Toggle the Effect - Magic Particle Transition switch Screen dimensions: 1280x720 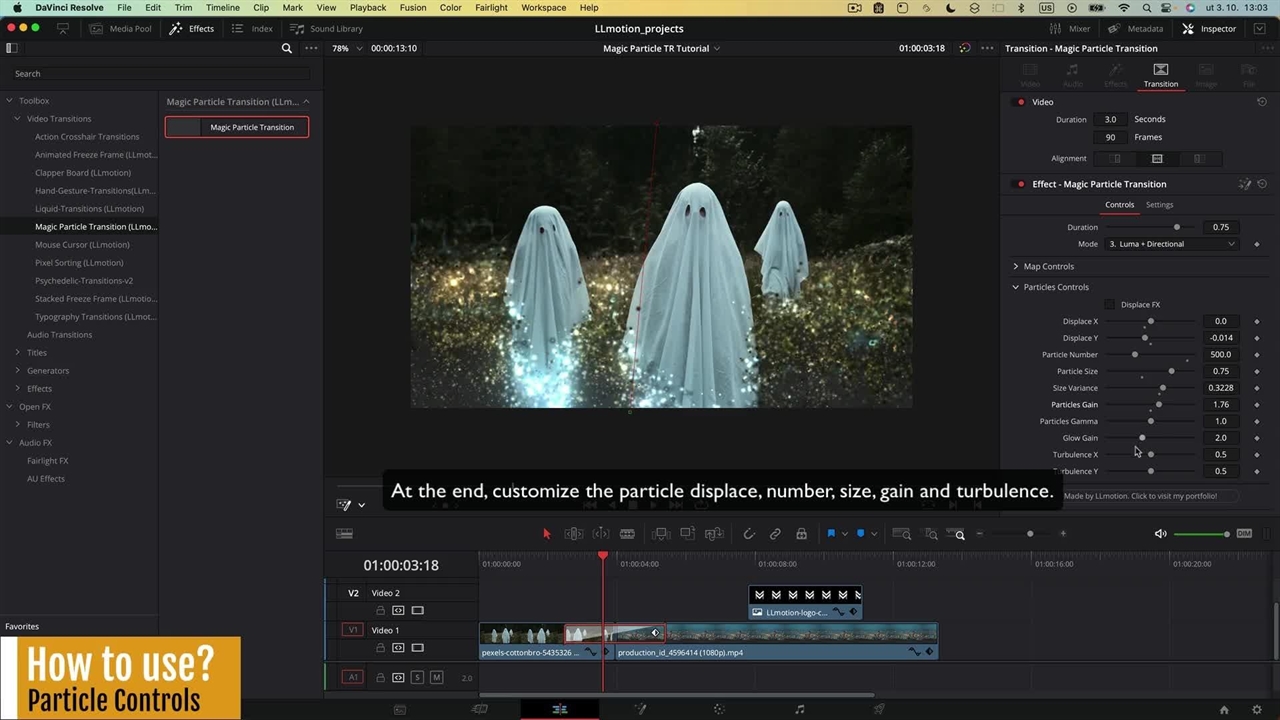point(1020,184)
